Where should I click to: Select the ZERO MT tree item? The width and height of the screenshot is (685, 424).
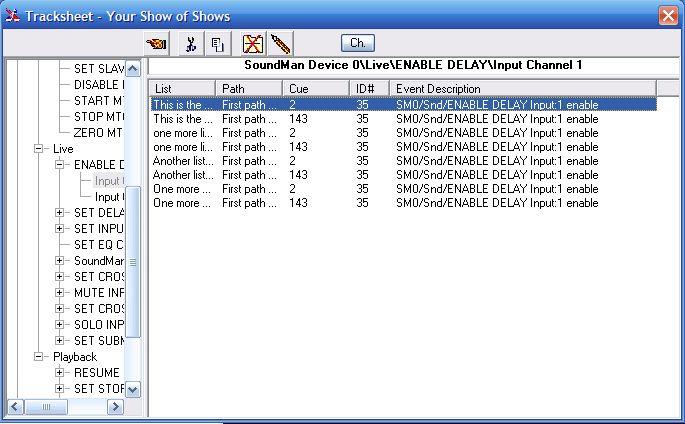tap(98, 132)
